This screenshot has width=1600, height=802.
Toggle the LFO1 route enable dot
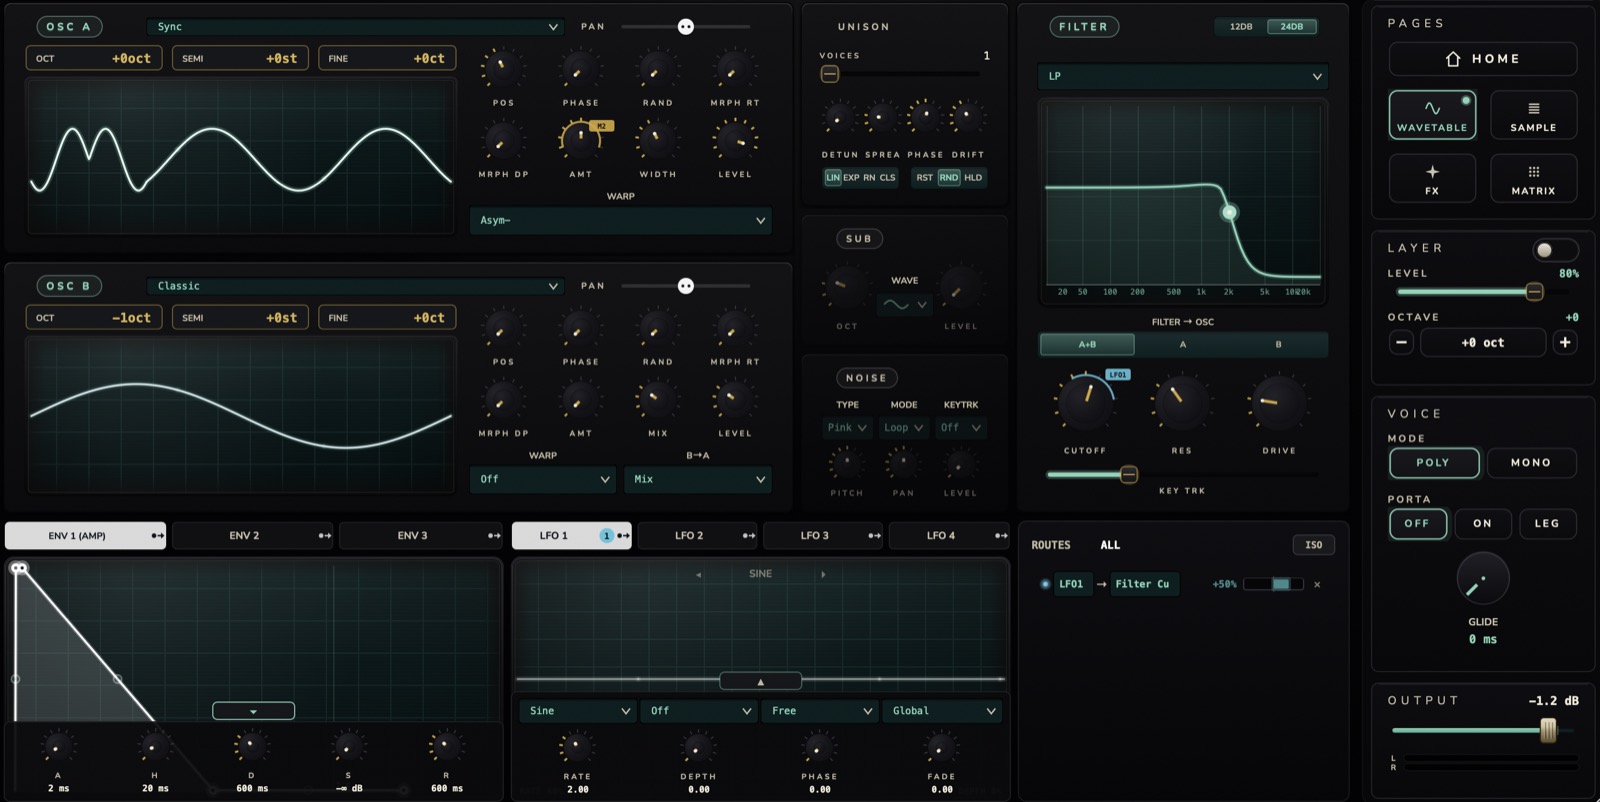[1045, 584]
